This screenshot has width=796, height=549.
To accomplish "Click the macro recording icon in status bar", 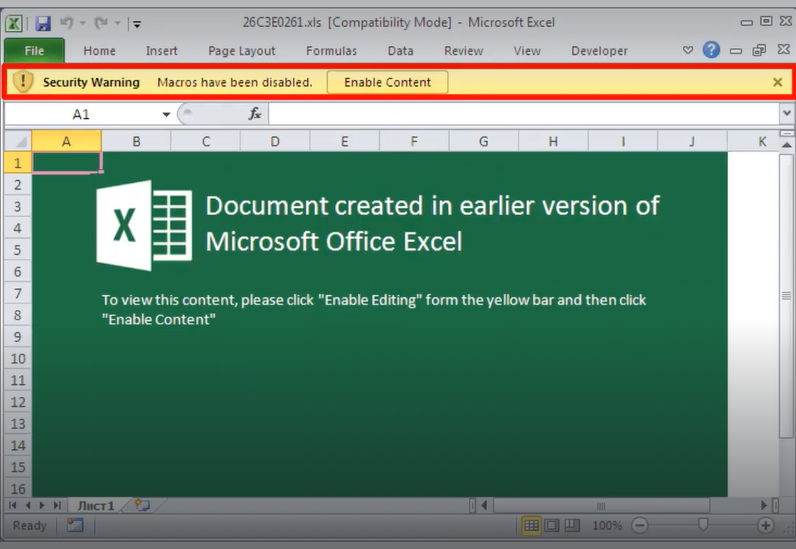I will (75, 525).
